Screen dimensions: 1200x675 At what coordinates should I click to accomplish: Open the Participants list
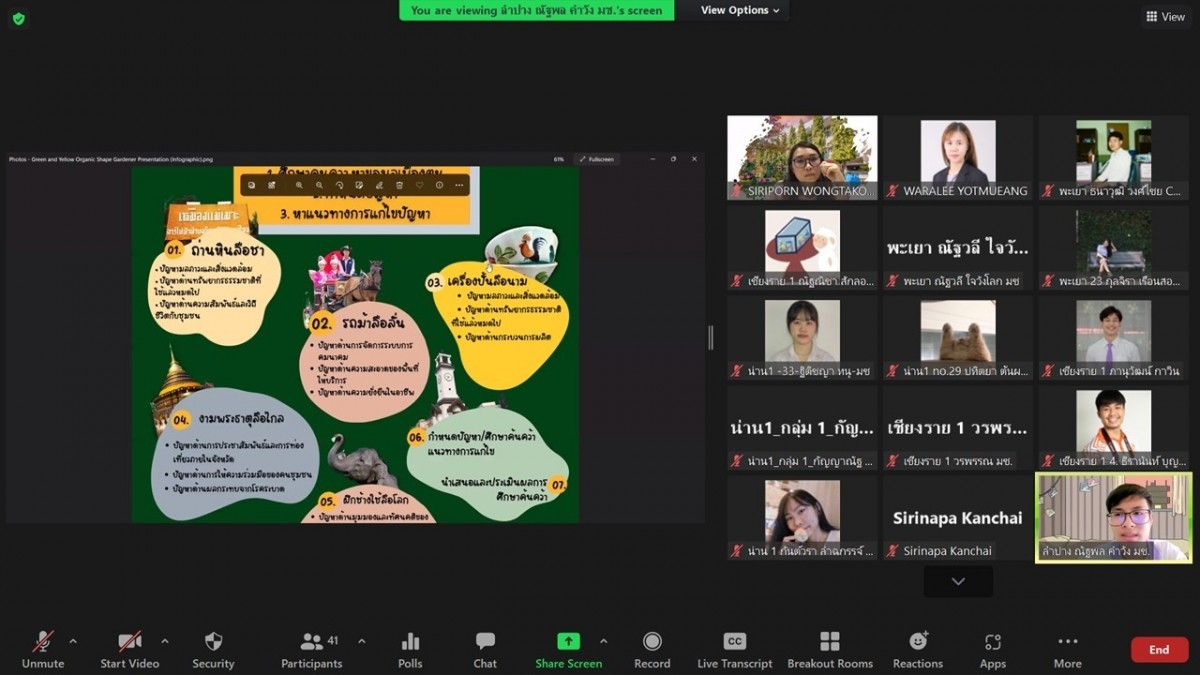[x=312, y=650]
